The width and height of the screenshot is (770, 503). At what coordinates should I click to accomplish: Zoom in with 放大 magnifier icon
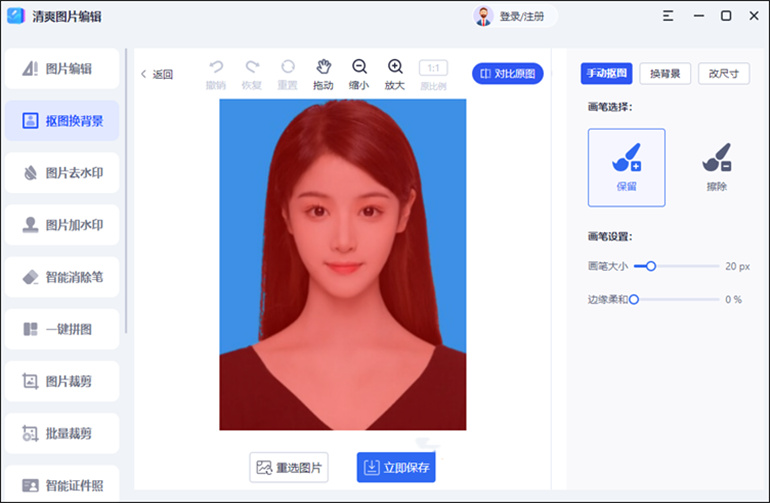[x=395, y=67]
